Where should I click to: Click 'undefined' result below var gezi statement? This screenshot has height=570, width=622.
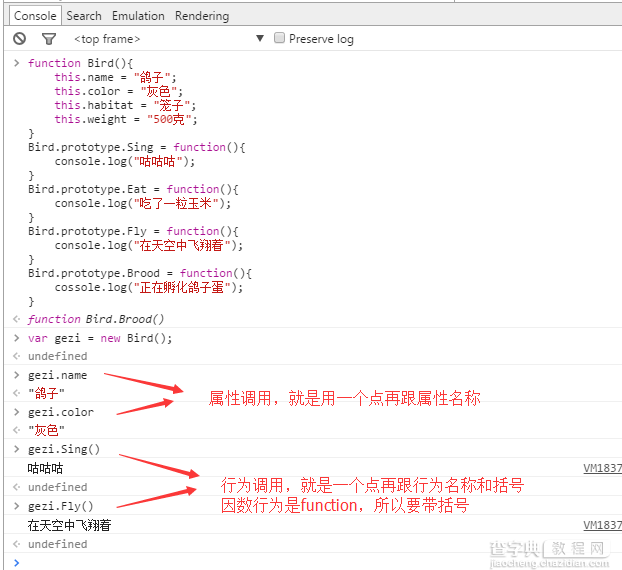[x=58, y=356]
